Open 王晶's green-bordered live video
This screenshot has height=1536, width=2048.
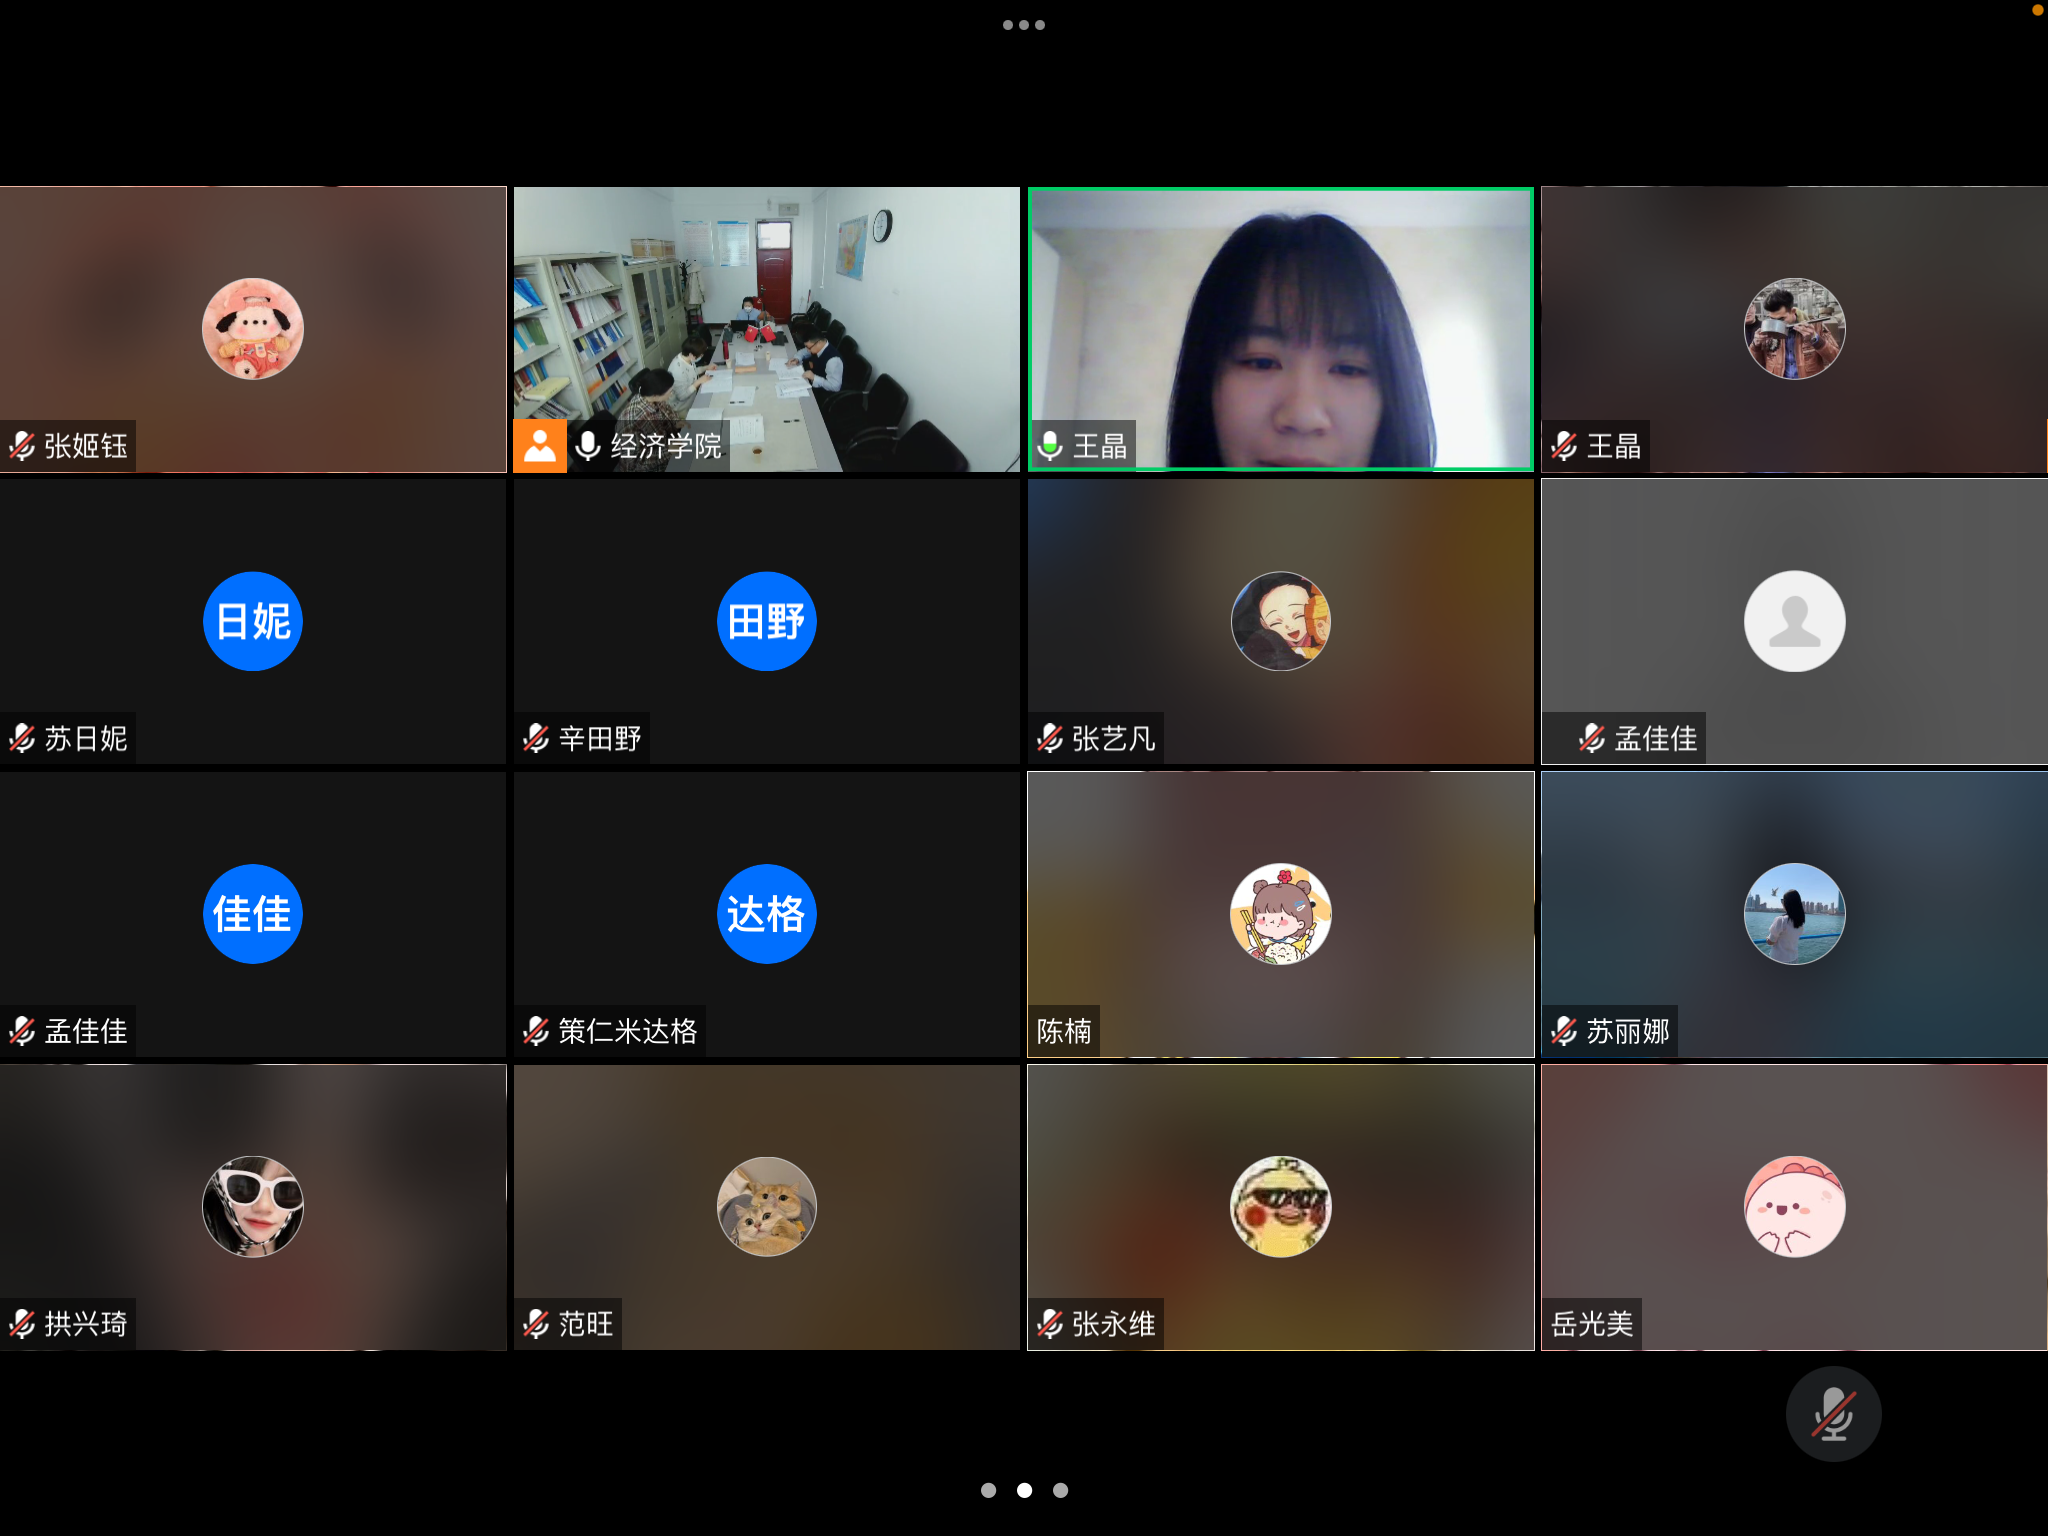[x=1281, y=329]
